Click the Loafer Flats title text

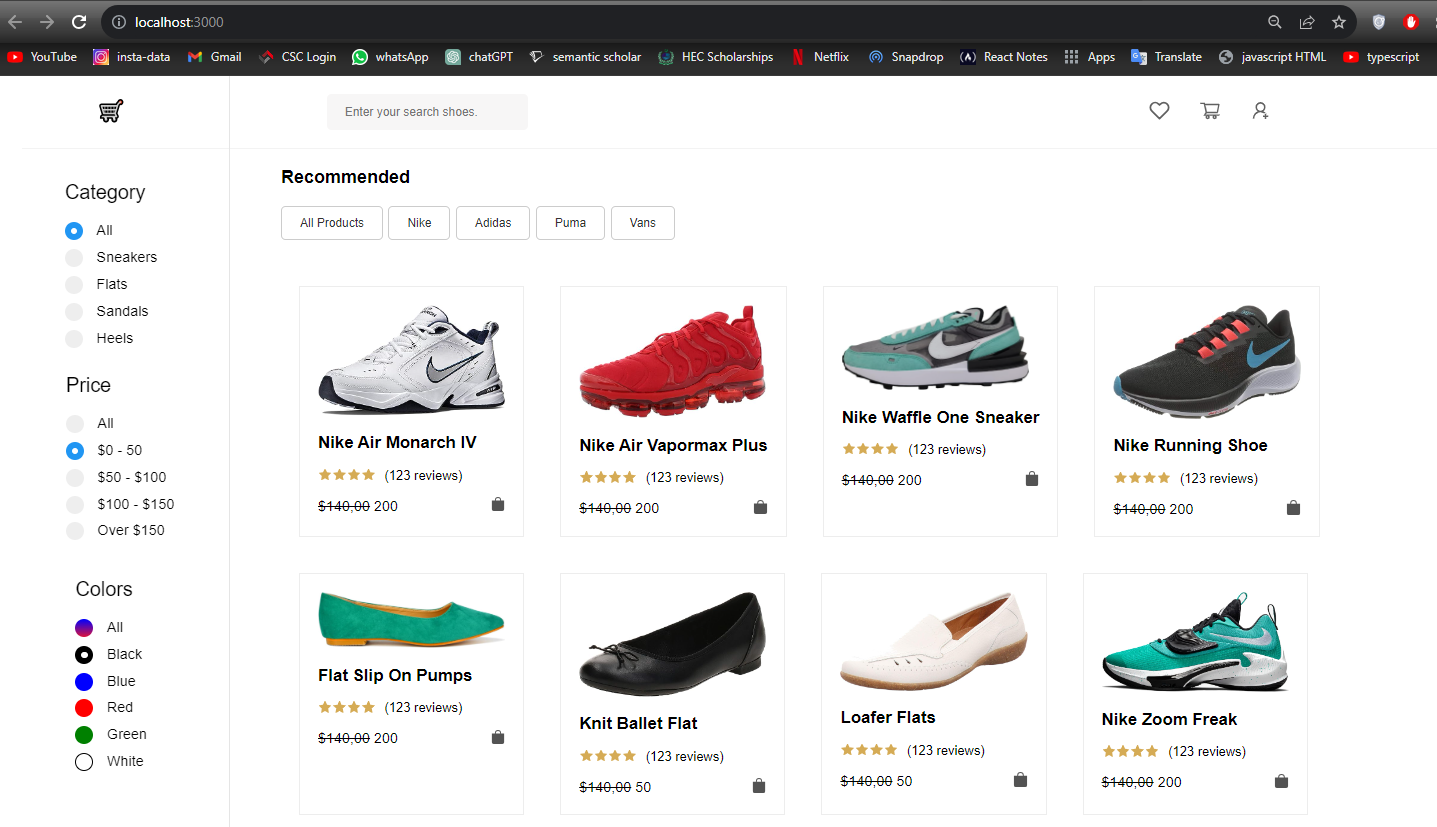coord(888,717)
